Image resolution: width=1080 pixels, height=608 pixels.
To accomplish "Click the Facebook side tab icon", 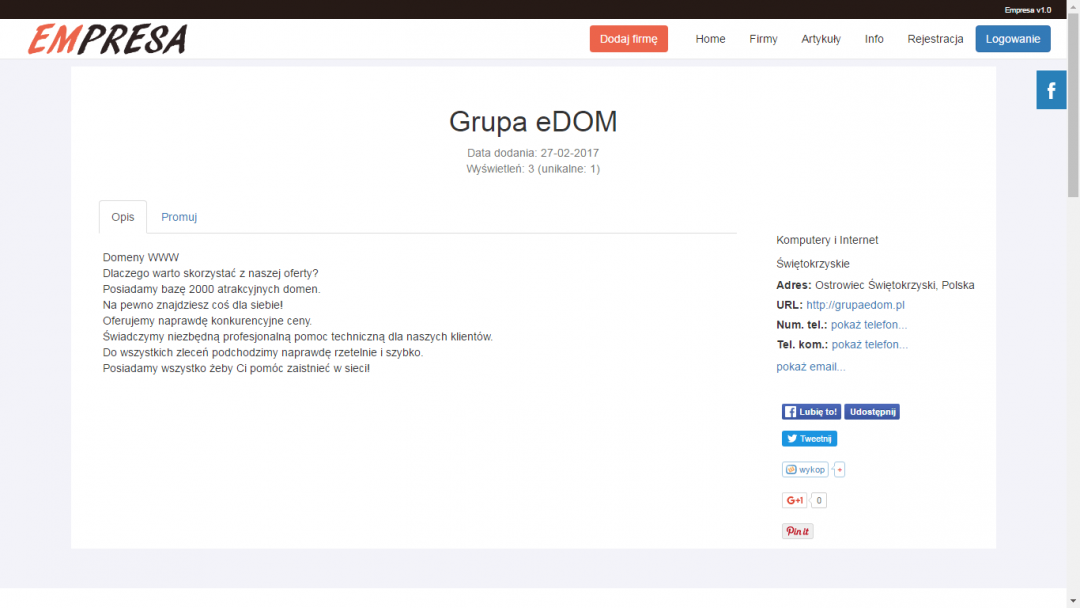I will click(x=1051, y=90).
